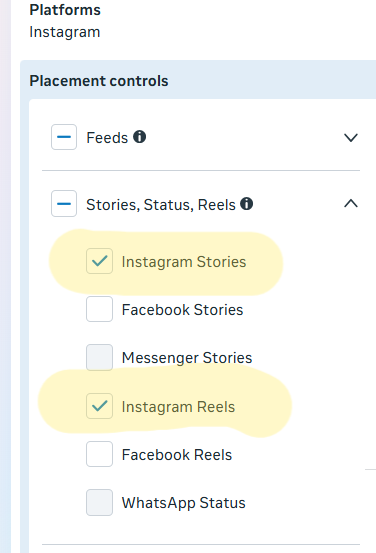Click the Instagram Reels label

178,407
